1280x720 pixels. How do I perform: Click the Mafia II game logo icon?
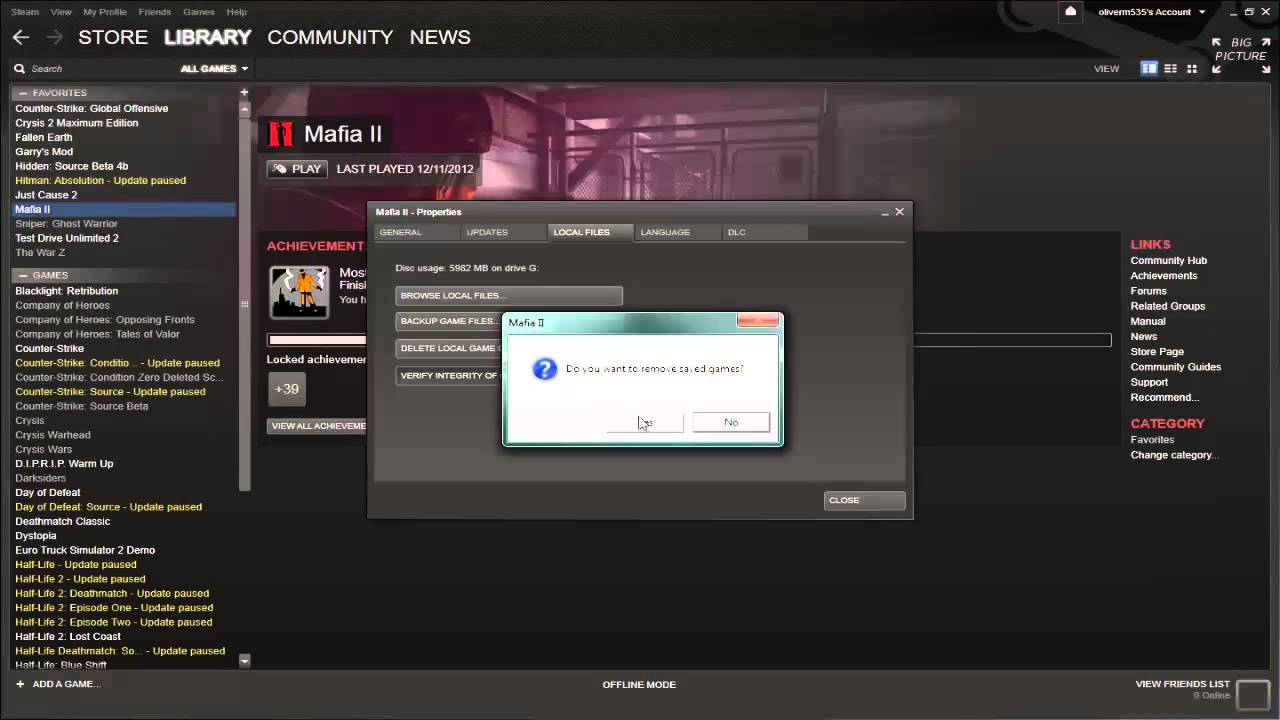click(282, 134)
